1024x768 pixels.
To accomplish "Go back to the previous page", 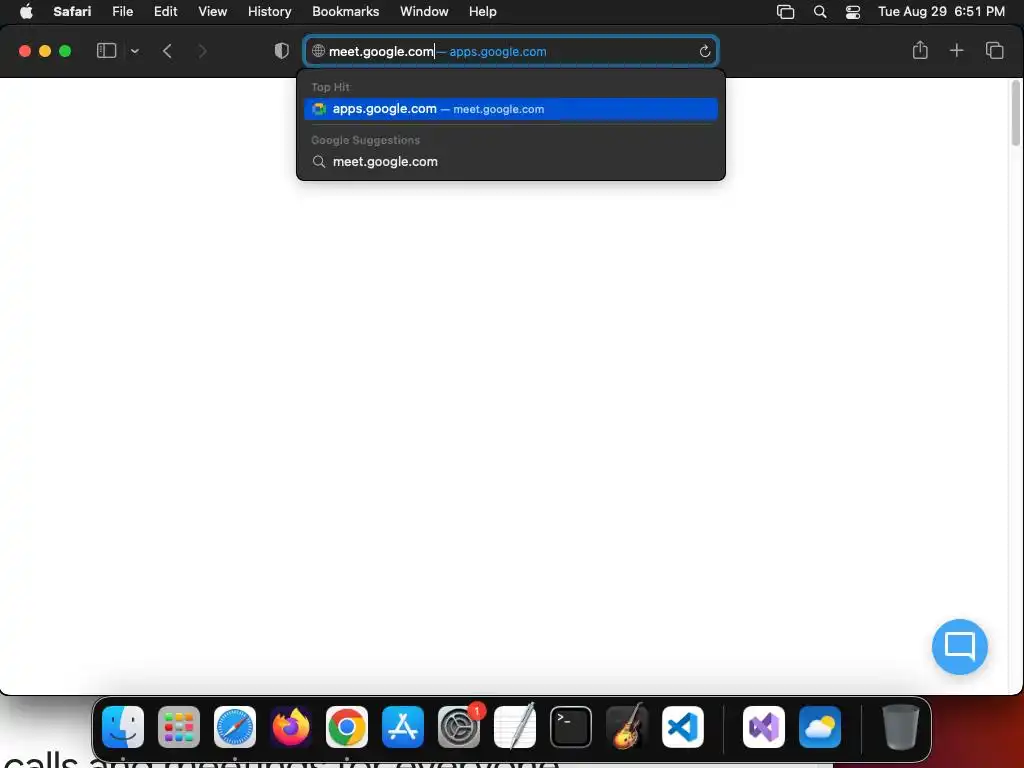I will click(x=167, y=51).
